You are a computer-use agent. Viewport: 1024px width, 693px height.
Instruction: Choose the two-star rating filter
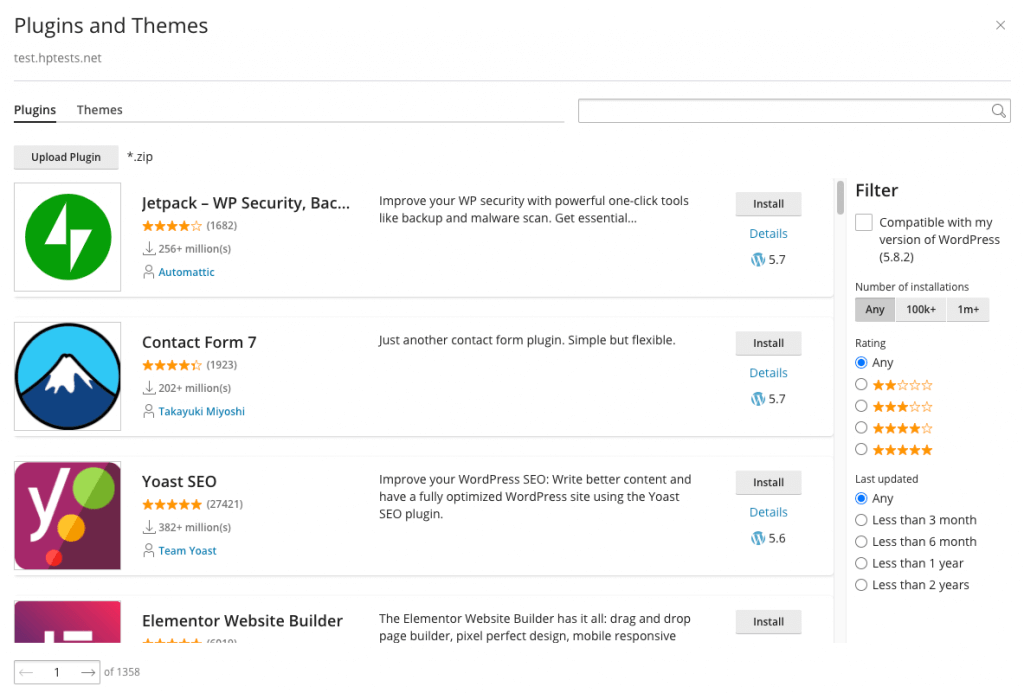tap(861, 384)
